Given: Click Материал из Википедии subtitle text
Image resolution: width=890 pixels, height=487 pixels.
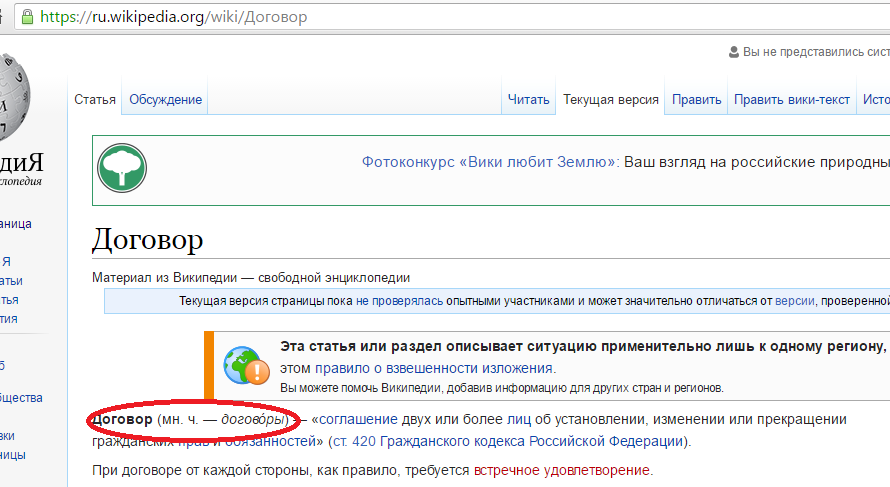Looking at the screenshot, I should point(251,278).
